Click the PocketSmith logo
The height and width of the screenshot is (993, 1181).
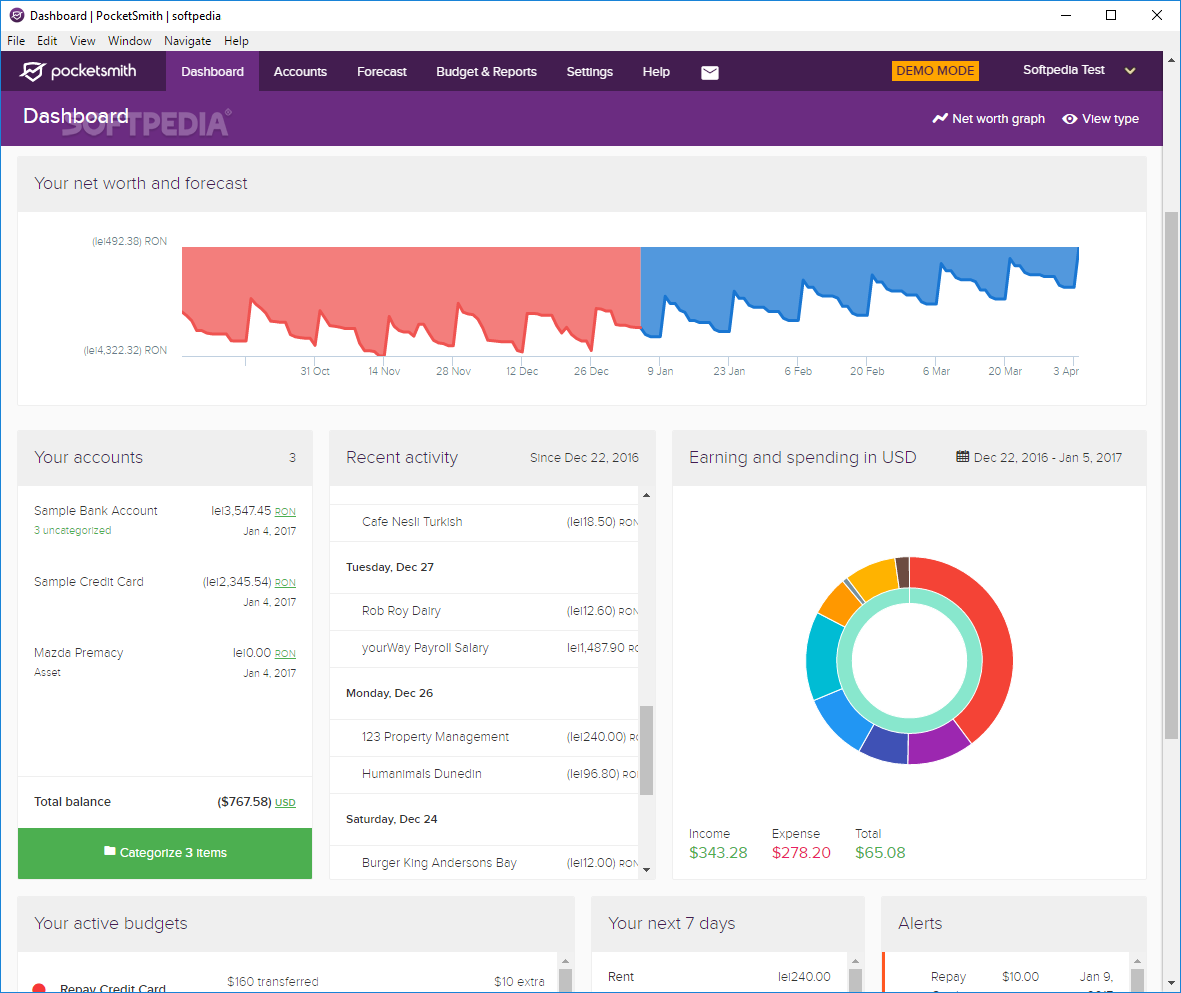78,71
